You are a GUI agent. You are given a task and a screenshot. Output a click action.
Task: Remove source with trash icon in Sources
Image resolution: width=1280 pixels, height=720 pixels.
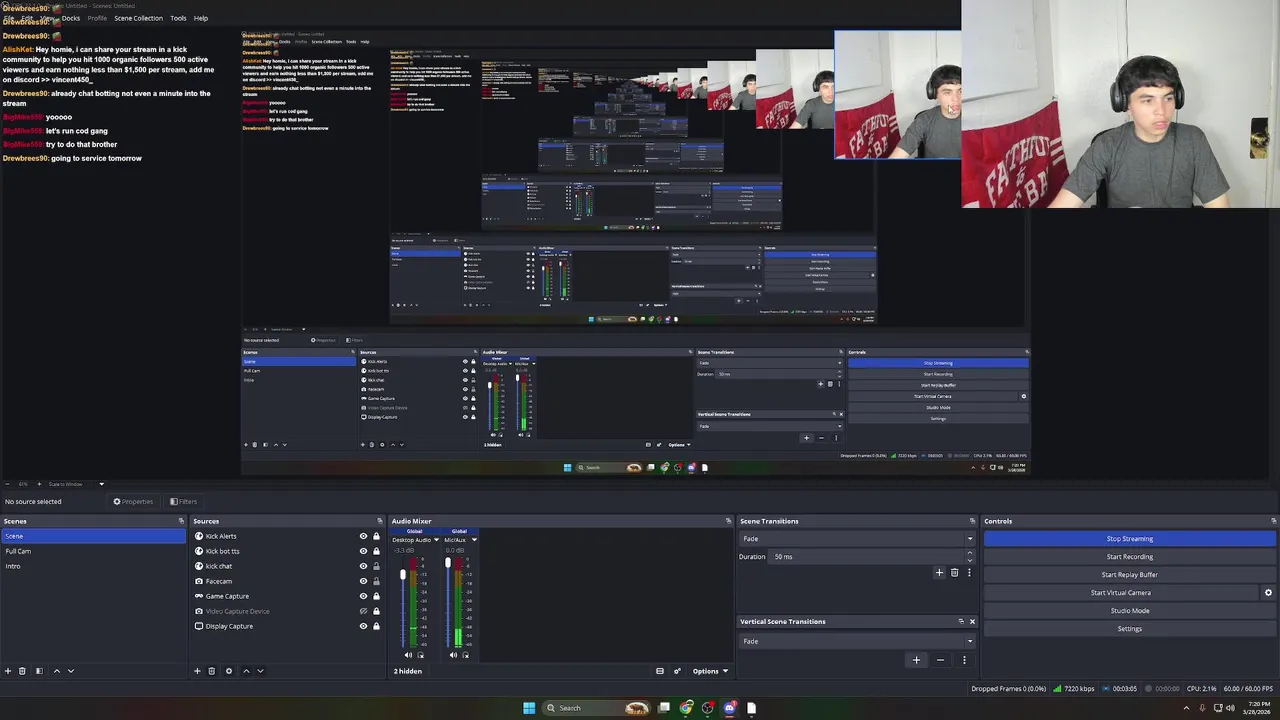click(211, 671)
